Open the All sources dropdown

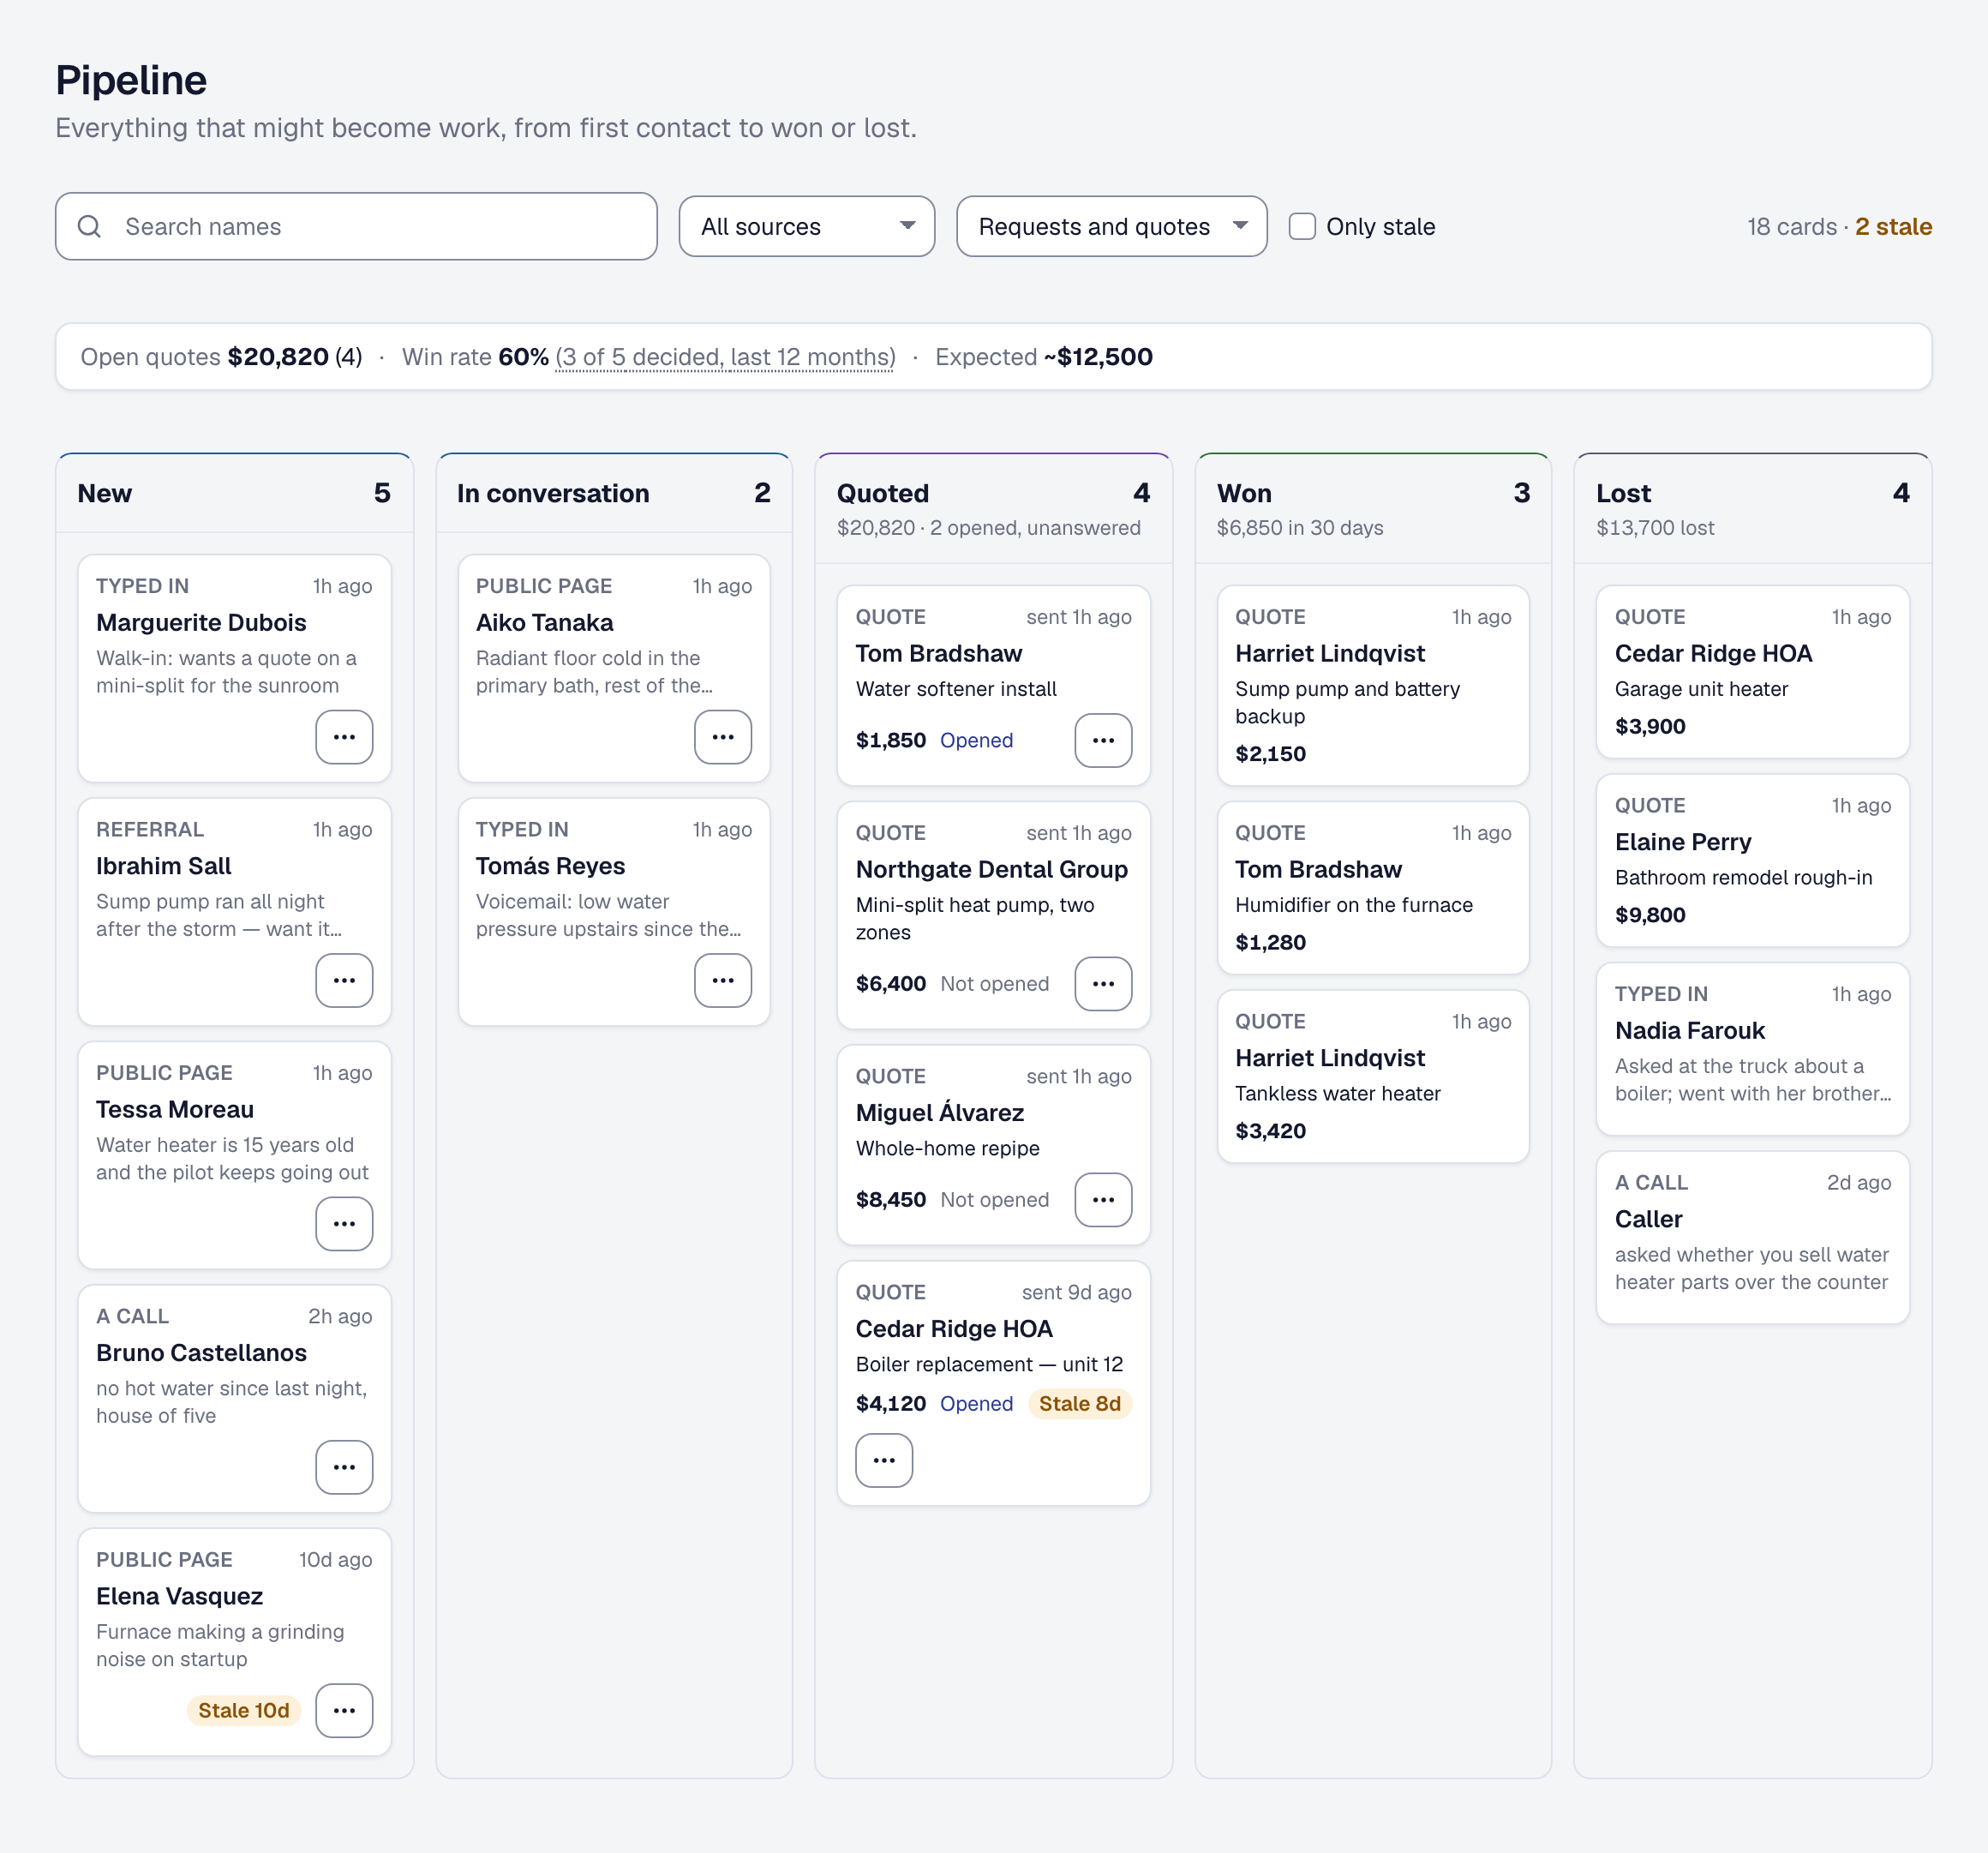(x=807, y=226)
